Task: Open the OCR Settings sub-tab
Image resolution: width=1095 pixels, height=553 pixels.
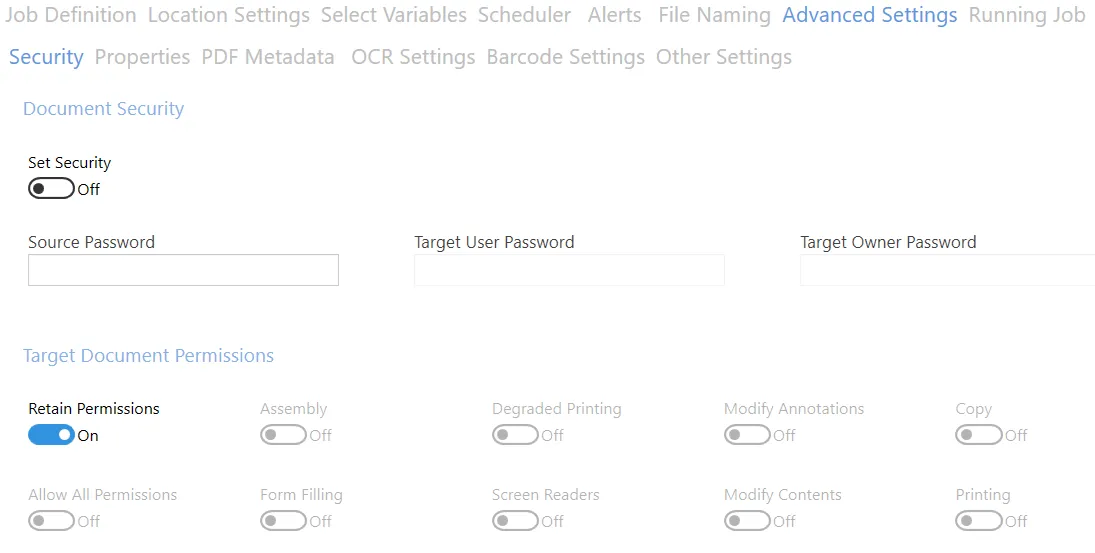Action: pos(413,57)
